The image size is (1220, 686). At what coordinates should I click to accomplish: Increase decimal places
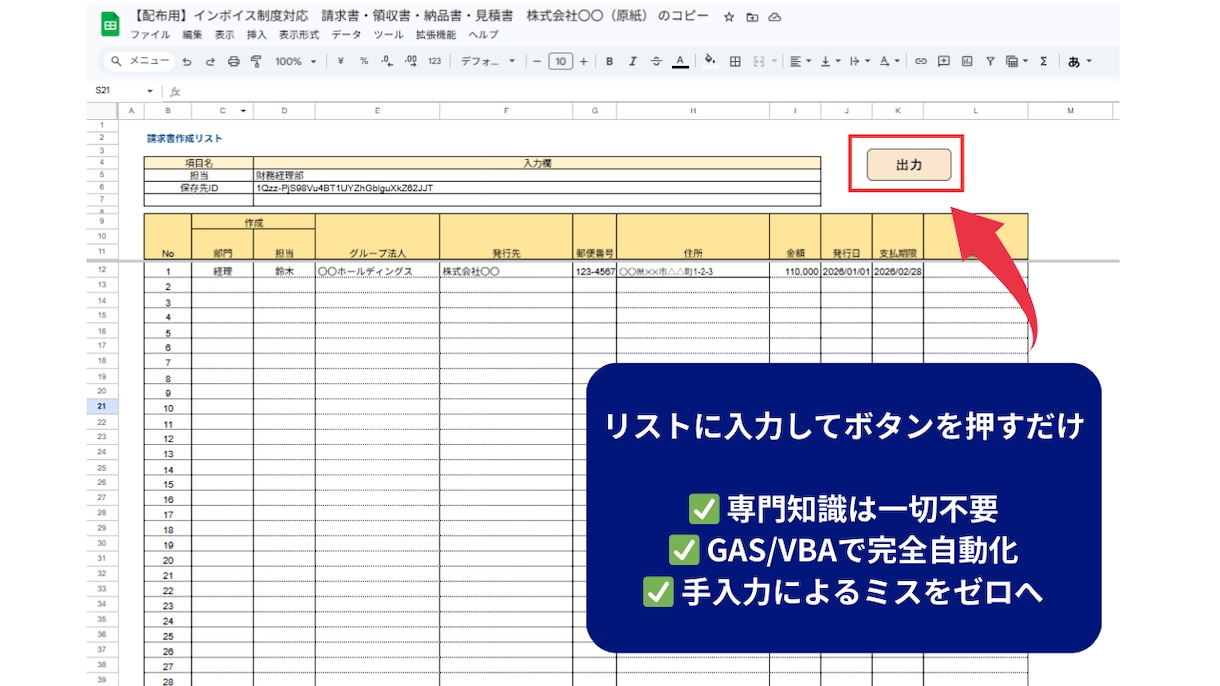pos(410,61)
